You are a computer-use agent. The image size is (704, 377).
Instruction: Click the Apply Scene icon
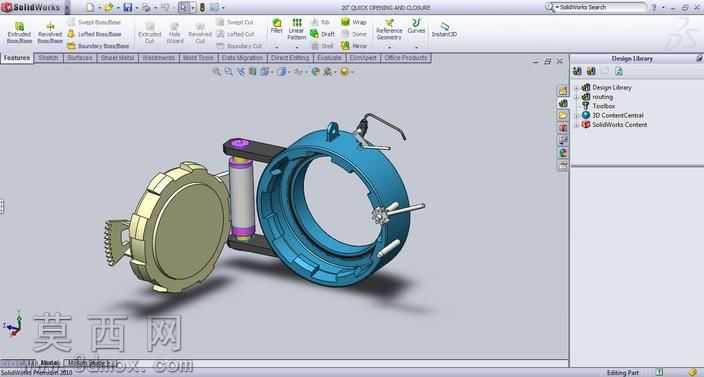pos(328,71)
